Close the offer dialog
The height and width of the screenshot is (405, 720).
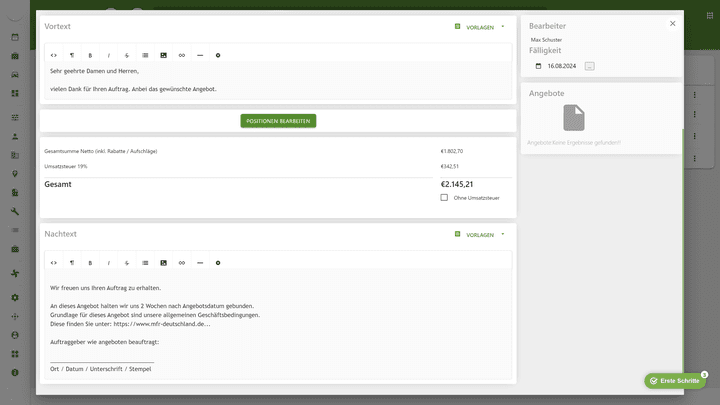click(673, 23)
